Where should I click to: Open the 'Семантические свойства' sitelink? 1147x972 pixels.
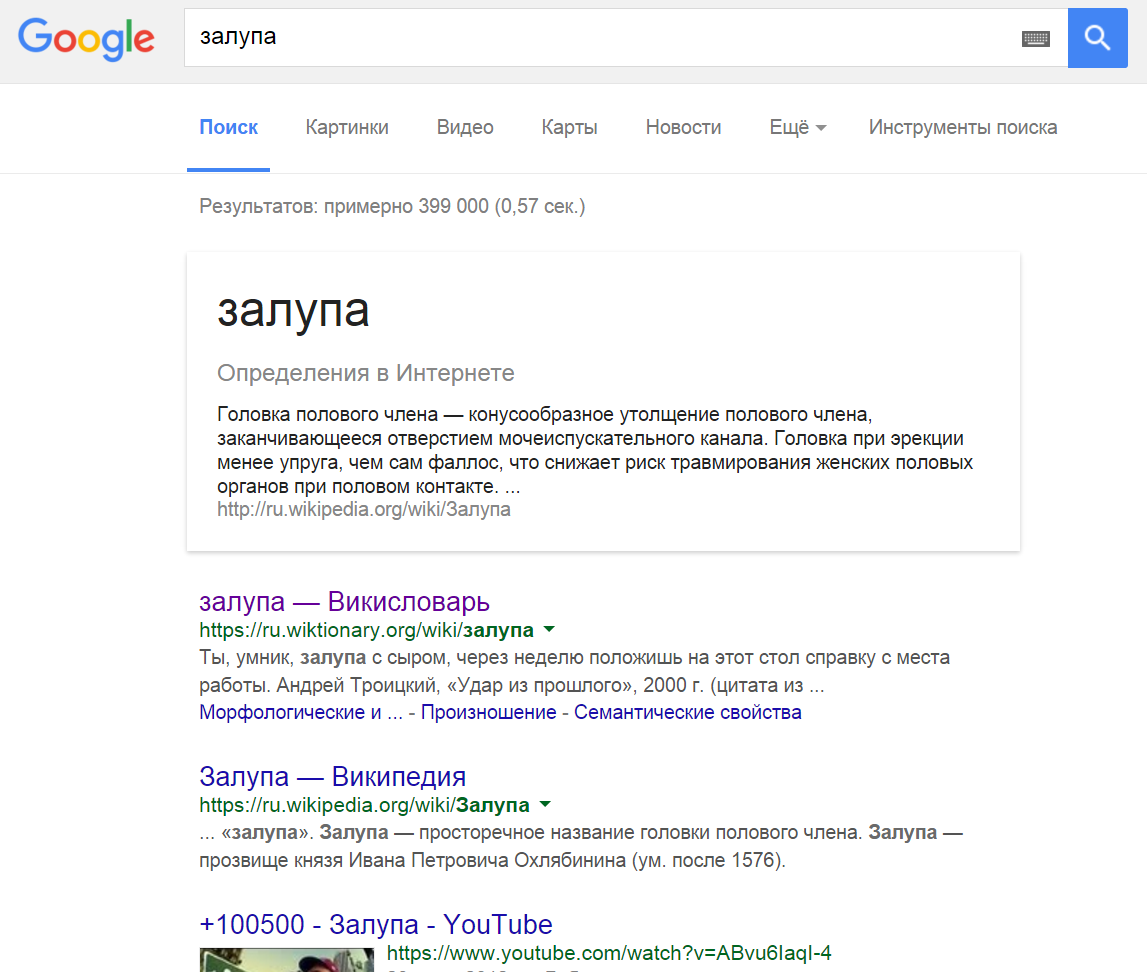pos(688,712)
